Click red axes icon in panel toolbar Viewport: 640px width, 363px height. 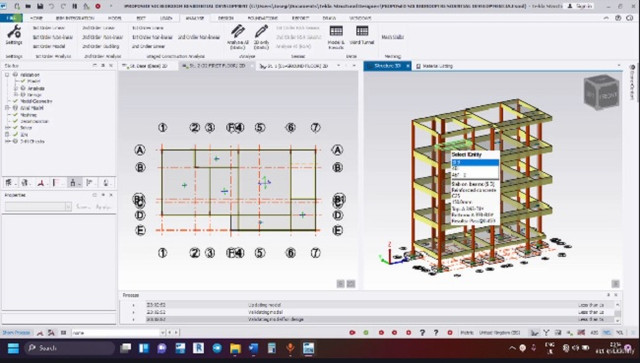[x=41, y=183]
